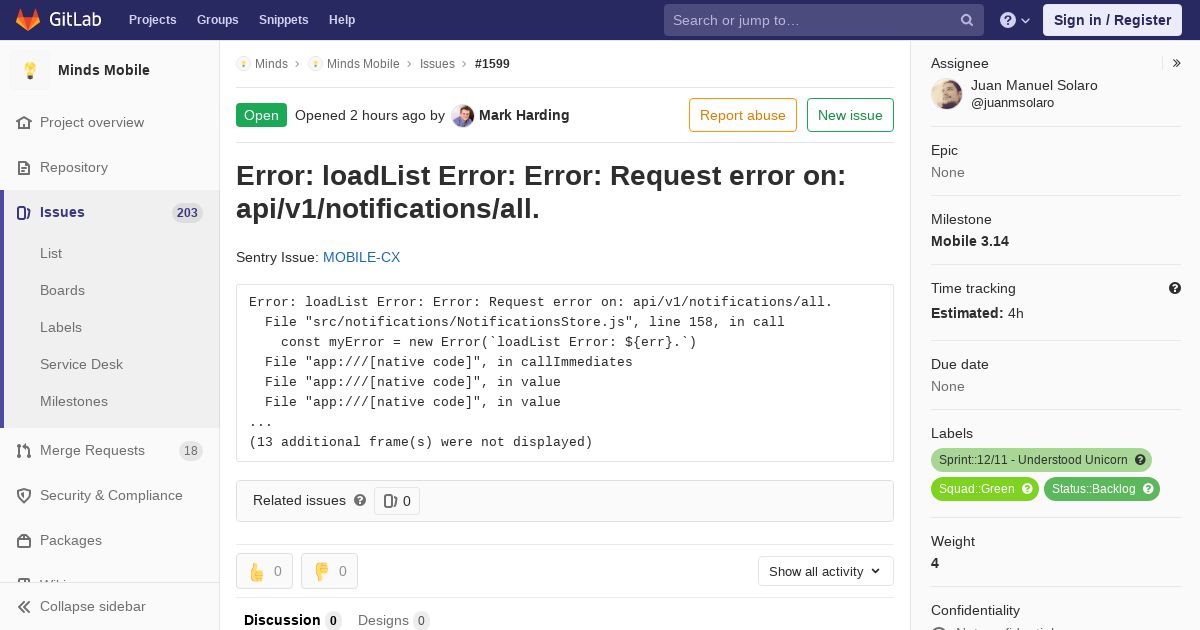Open the Labels sidebar item
This screenshot has width=1200, height=630.
coord(61,327)
